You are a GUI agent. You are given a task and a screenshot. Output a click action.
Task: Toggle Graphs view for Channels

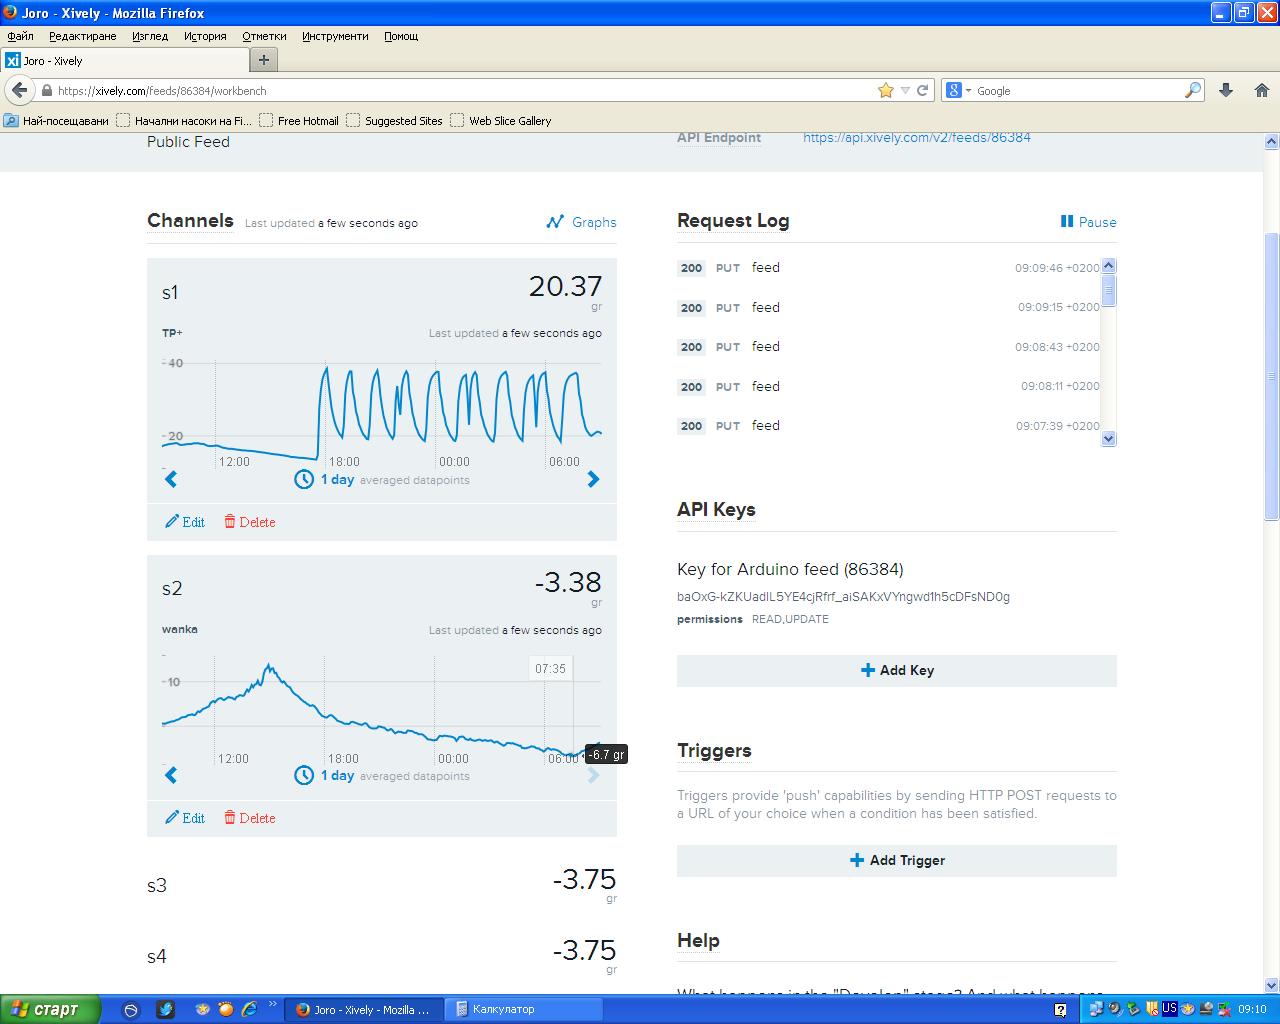[581, 222]
